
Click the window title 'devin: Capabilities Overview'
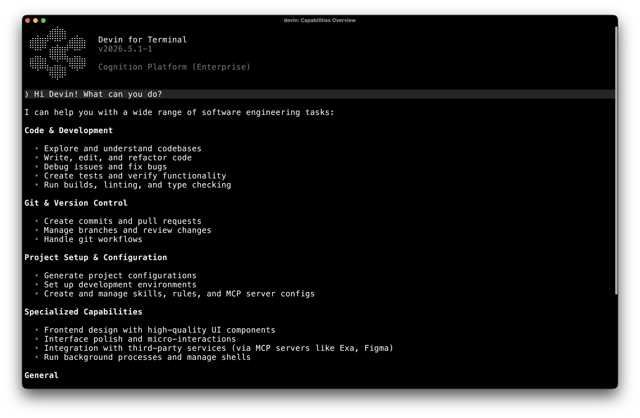tap(320, 20)
